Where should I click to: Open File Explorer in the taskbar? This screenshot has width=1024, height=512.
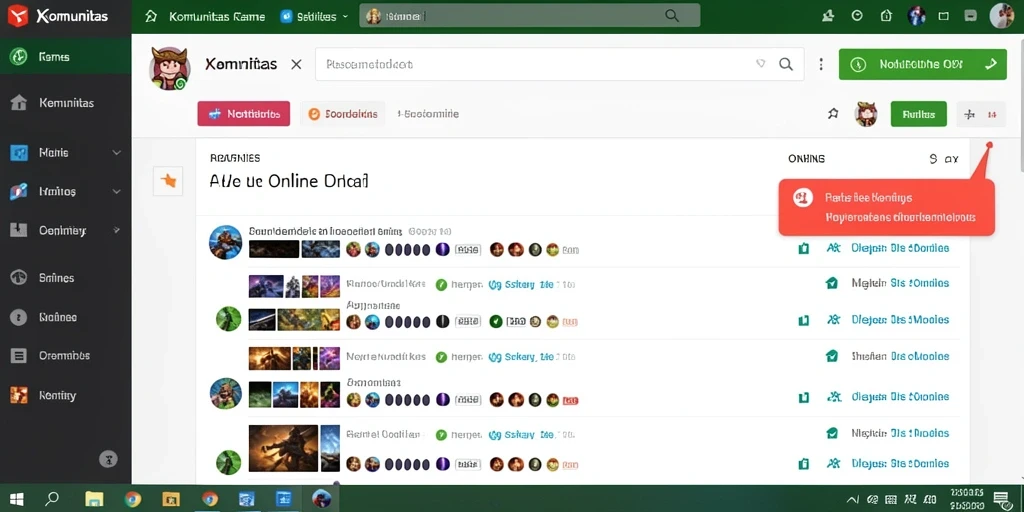(x=94, y=499)
